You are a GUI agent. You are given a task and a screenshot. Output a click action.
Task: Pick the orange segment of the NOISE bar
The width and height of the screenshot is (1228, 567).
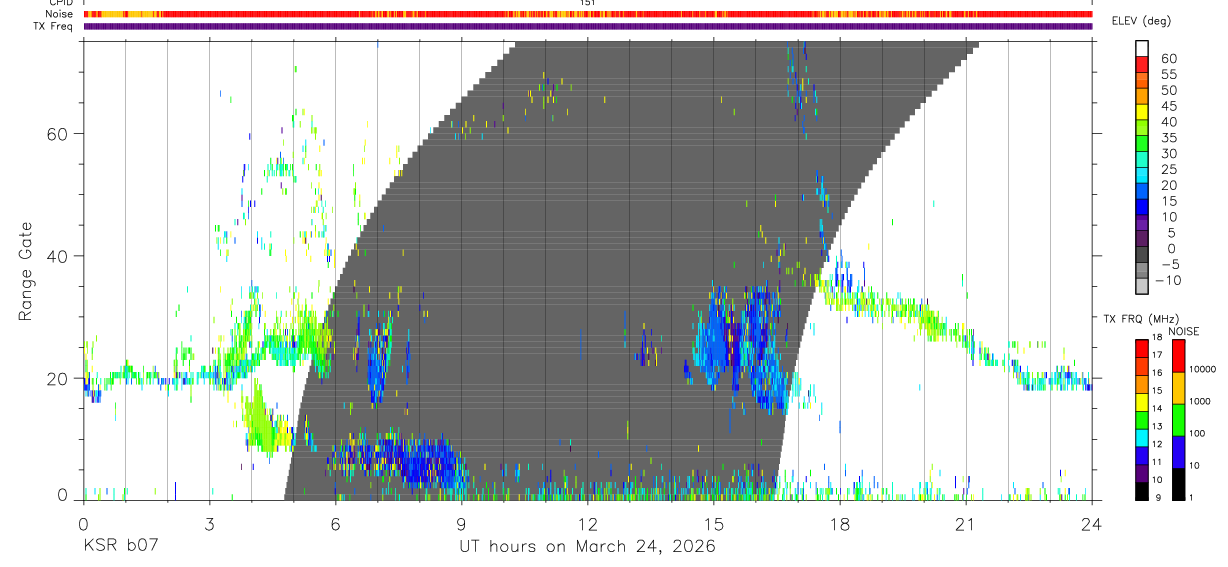(1179, 386)
